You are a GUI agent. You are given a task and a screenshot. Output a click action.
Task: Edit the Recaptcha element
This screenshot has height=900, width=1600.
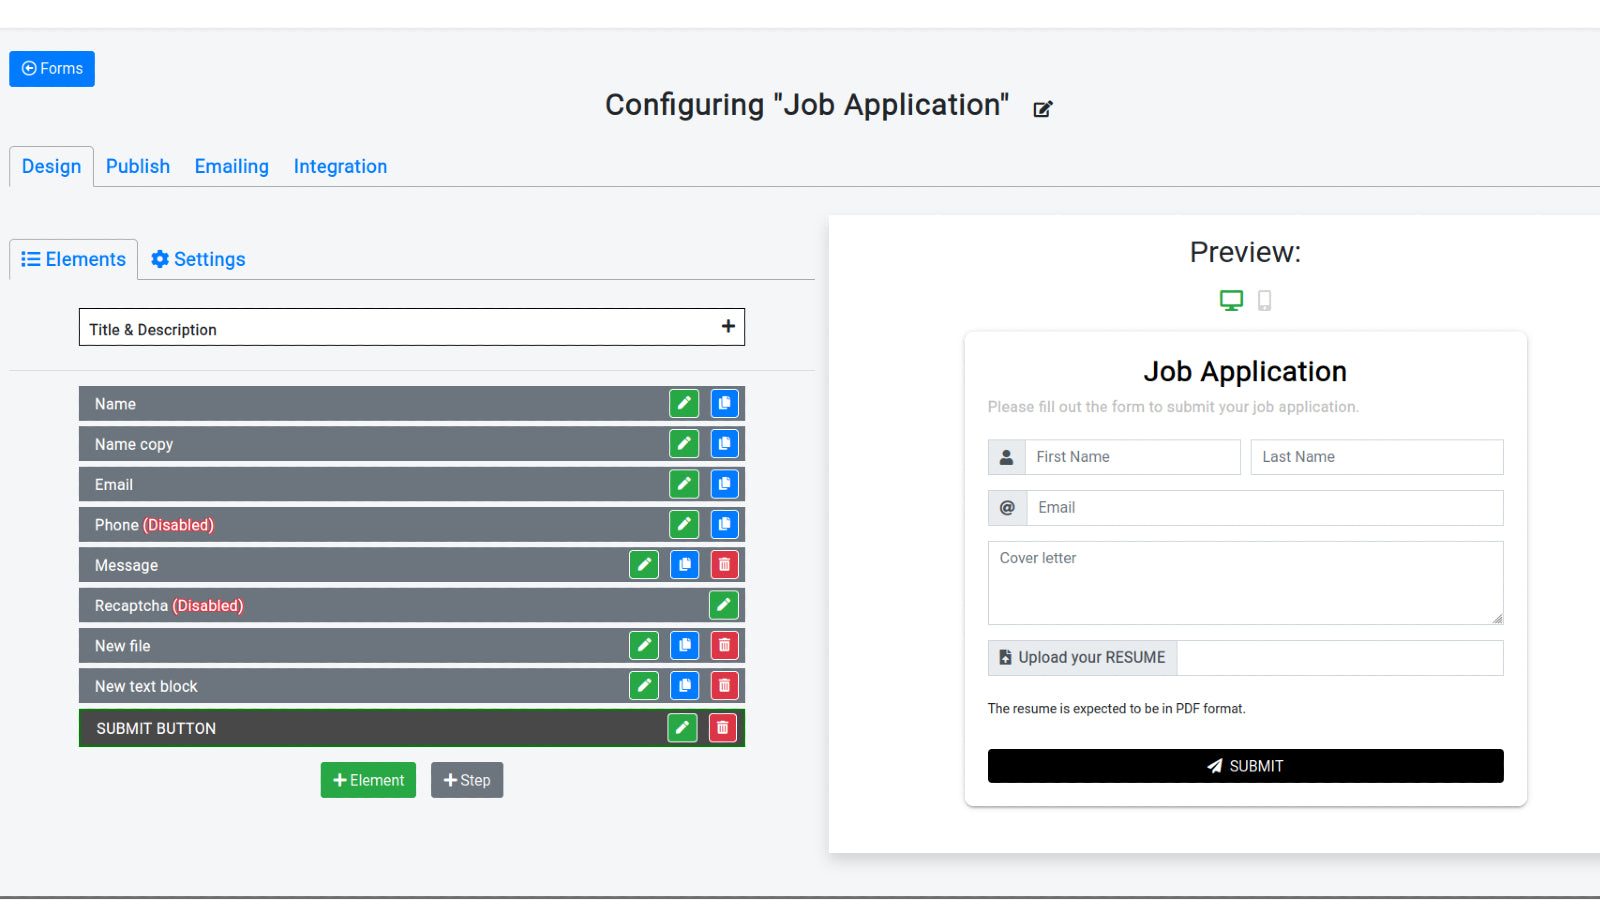(x=723, y=605)
